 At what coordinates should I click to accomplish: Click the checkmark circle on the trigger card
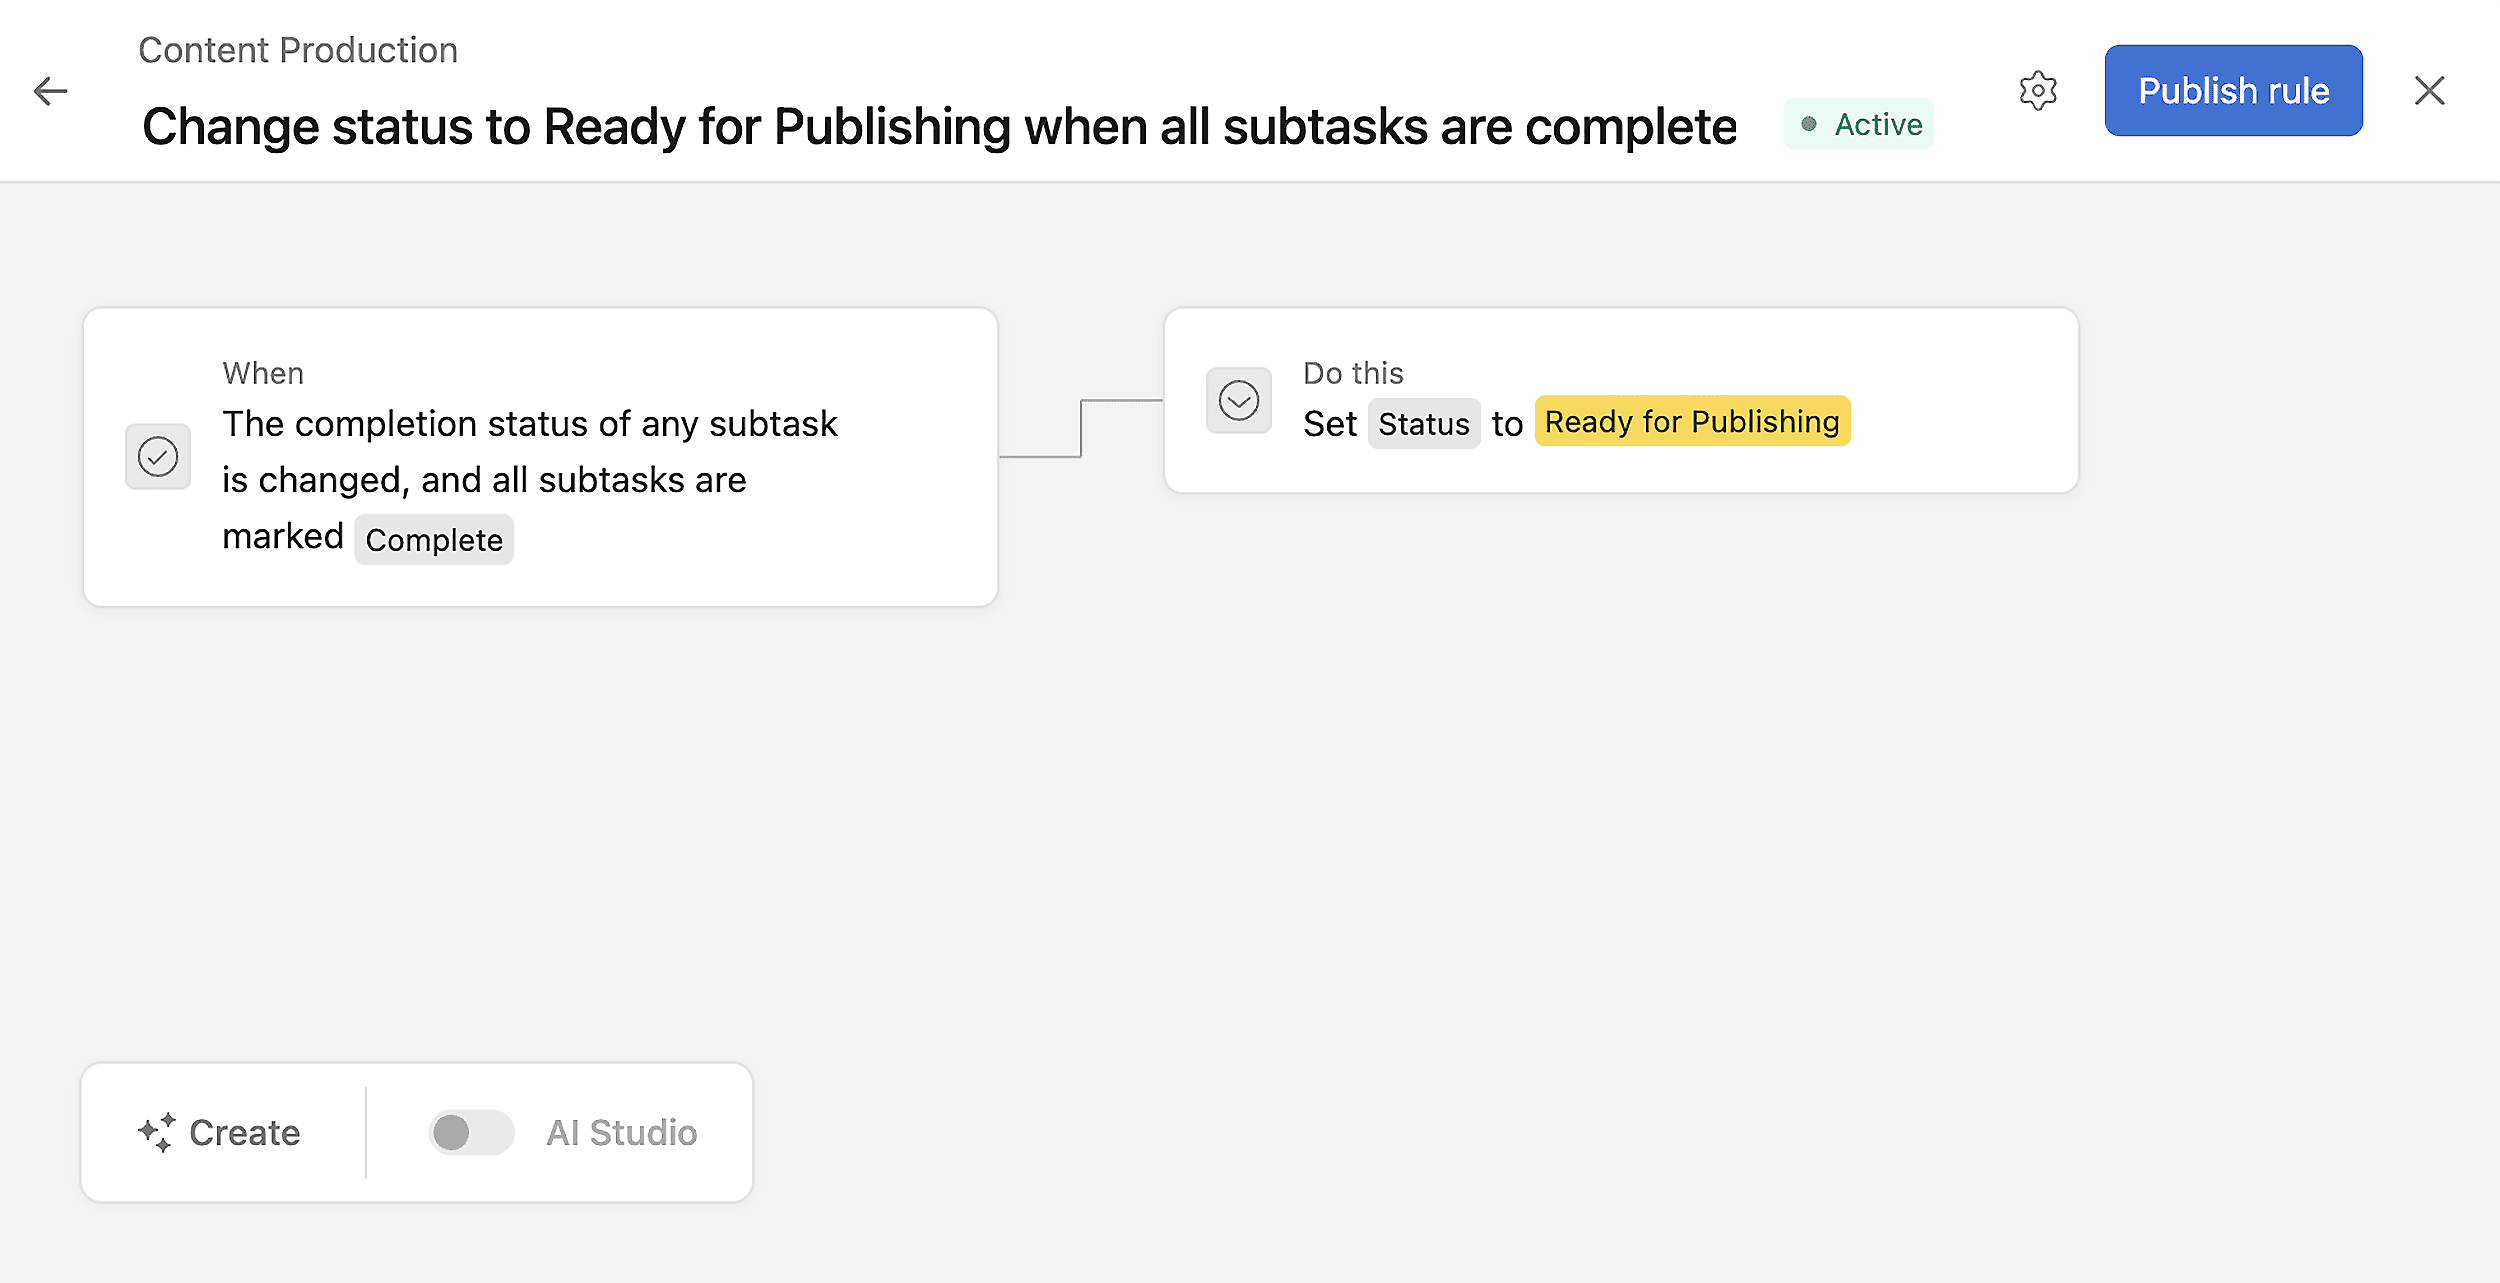[x=157, y=456]
